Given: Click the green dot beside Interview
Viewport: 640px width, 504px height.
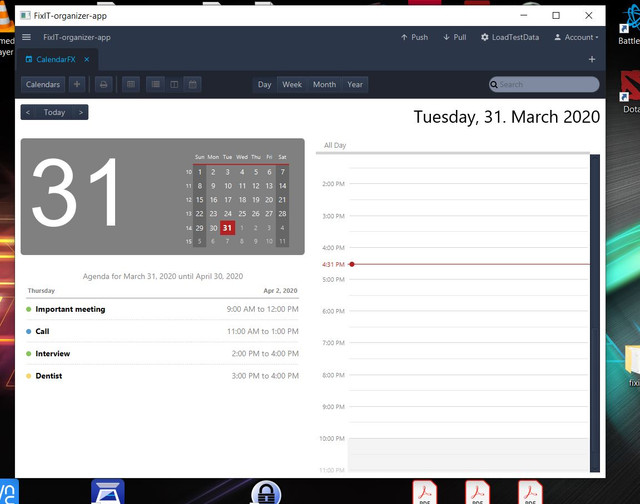Looking at the screenshot, I should click(x=29, y=354).
